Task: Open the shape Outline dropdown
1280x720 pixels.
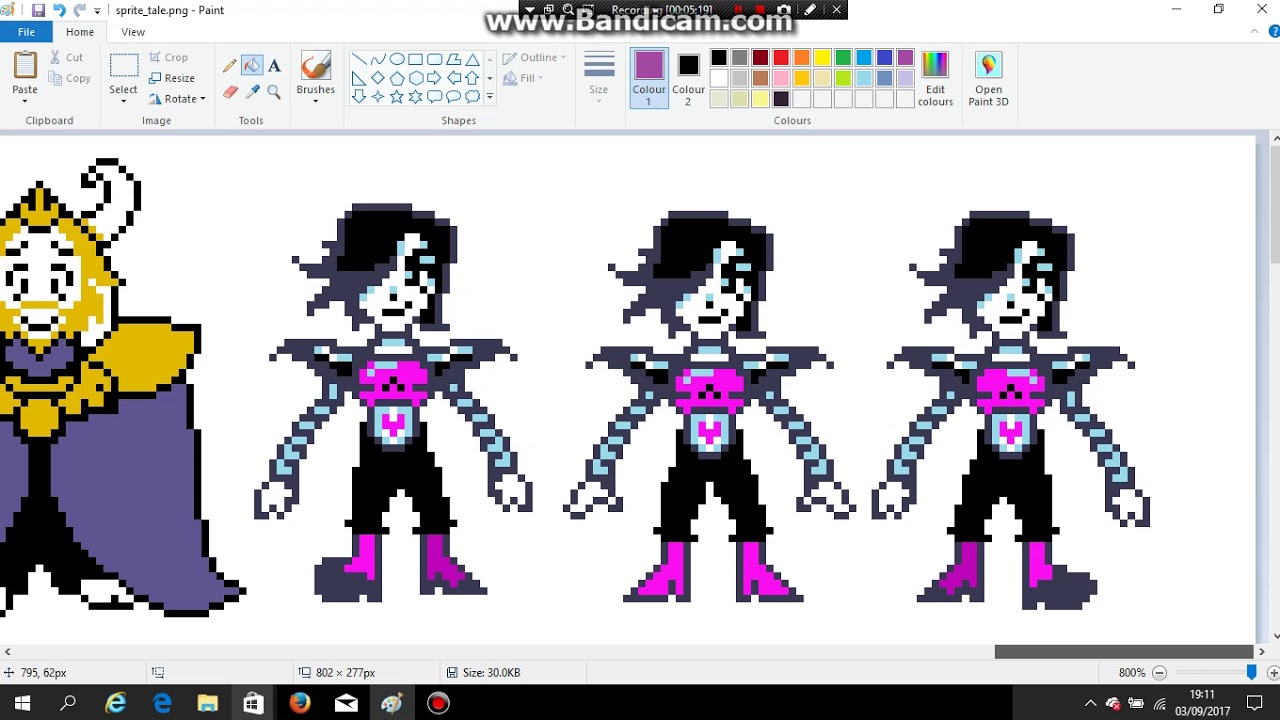Action: click(535, 57)
